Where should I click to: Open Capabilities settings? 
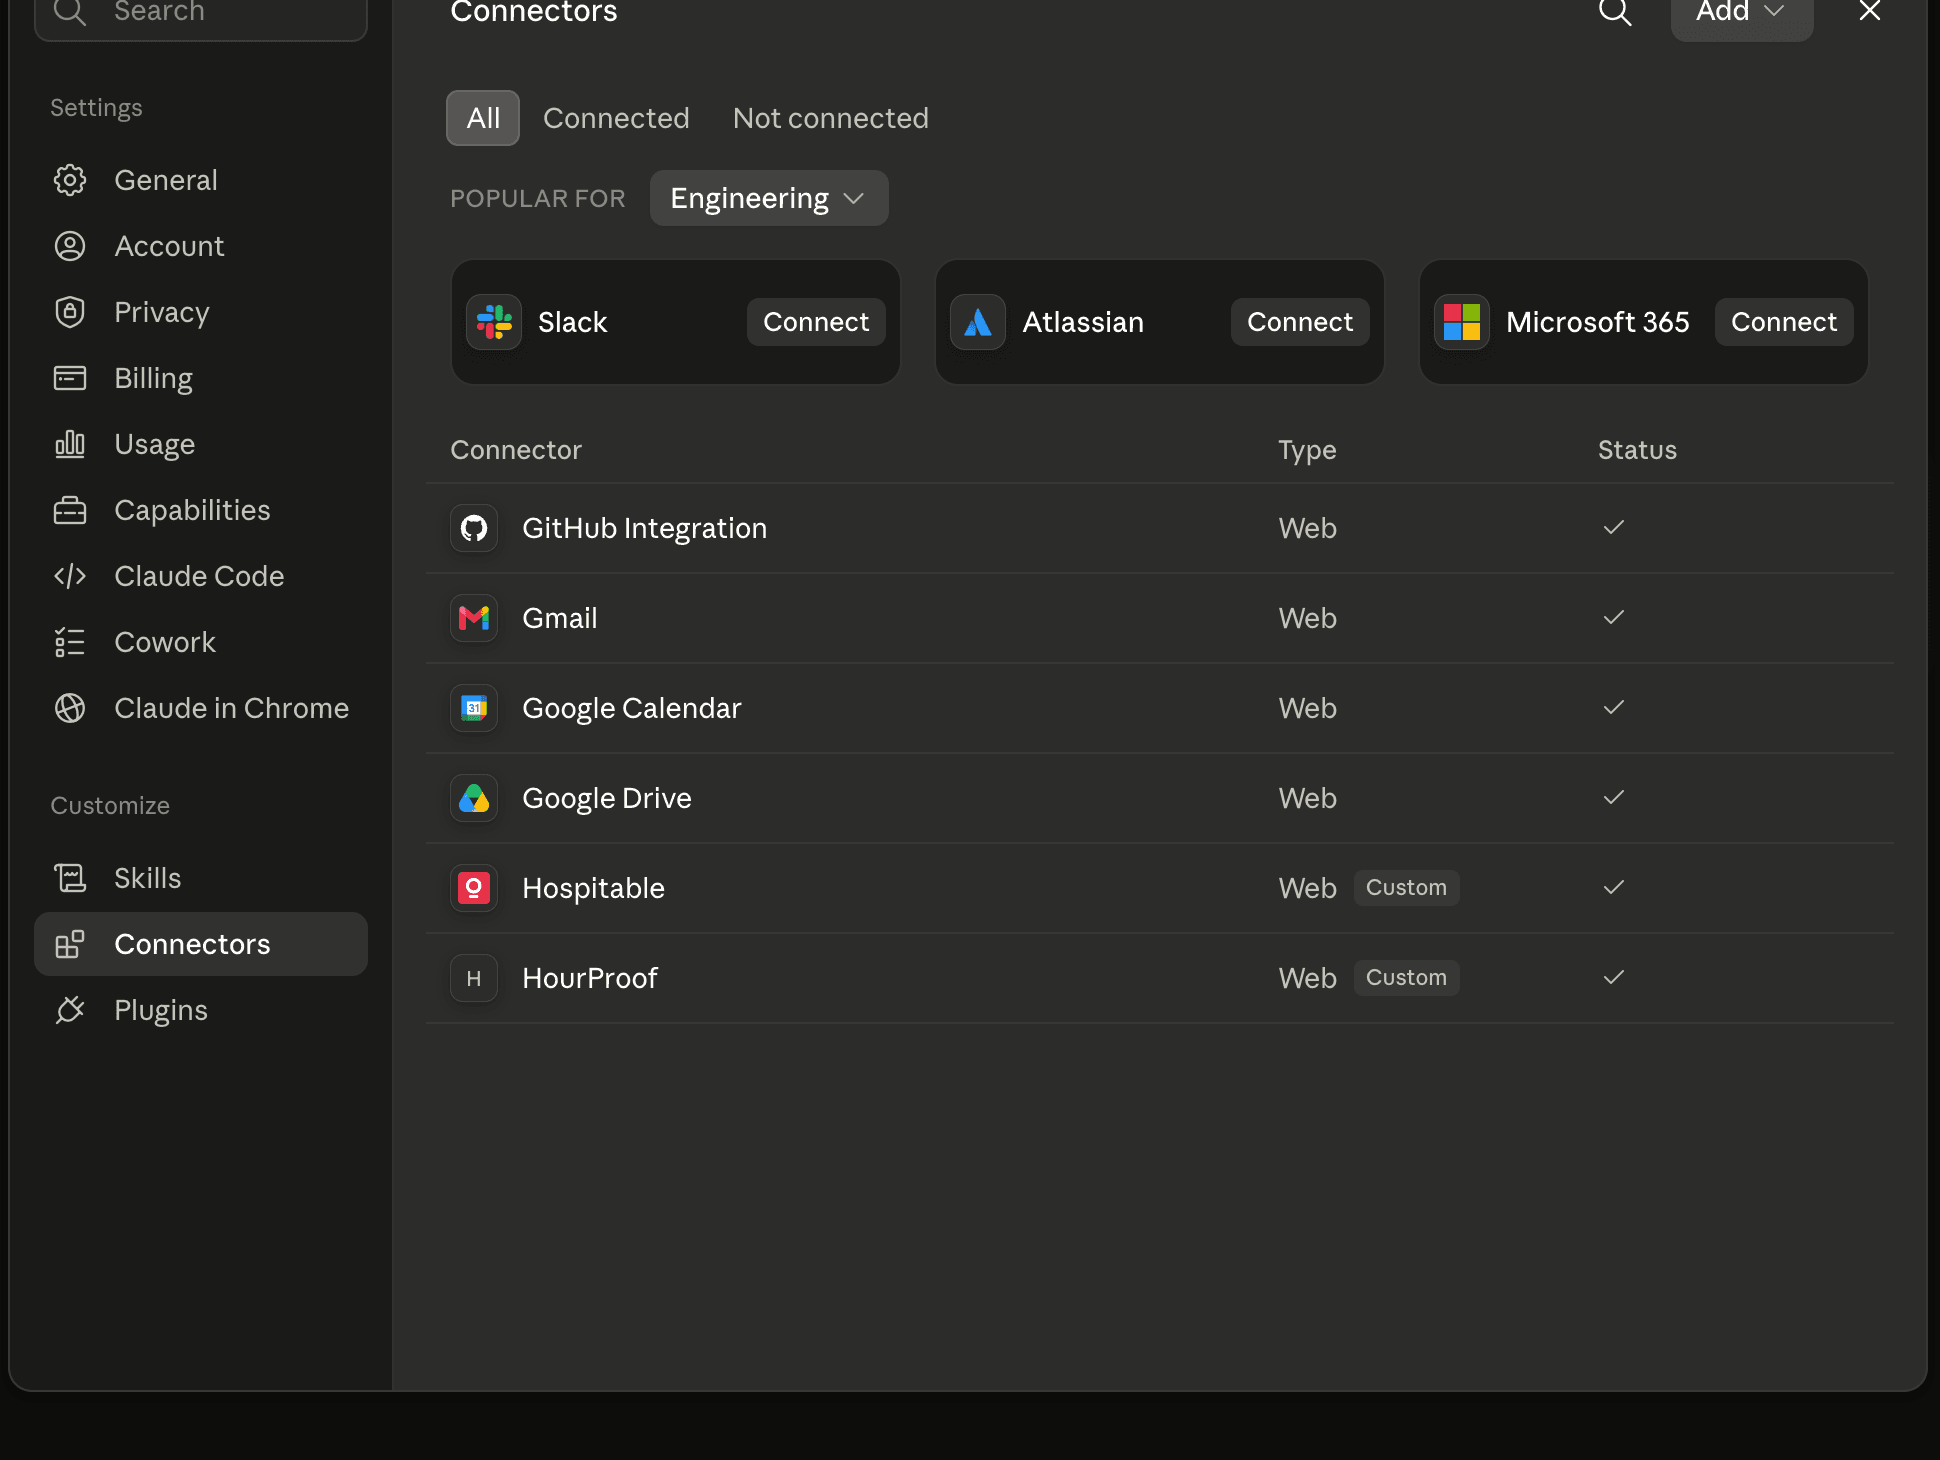[201, 510]
